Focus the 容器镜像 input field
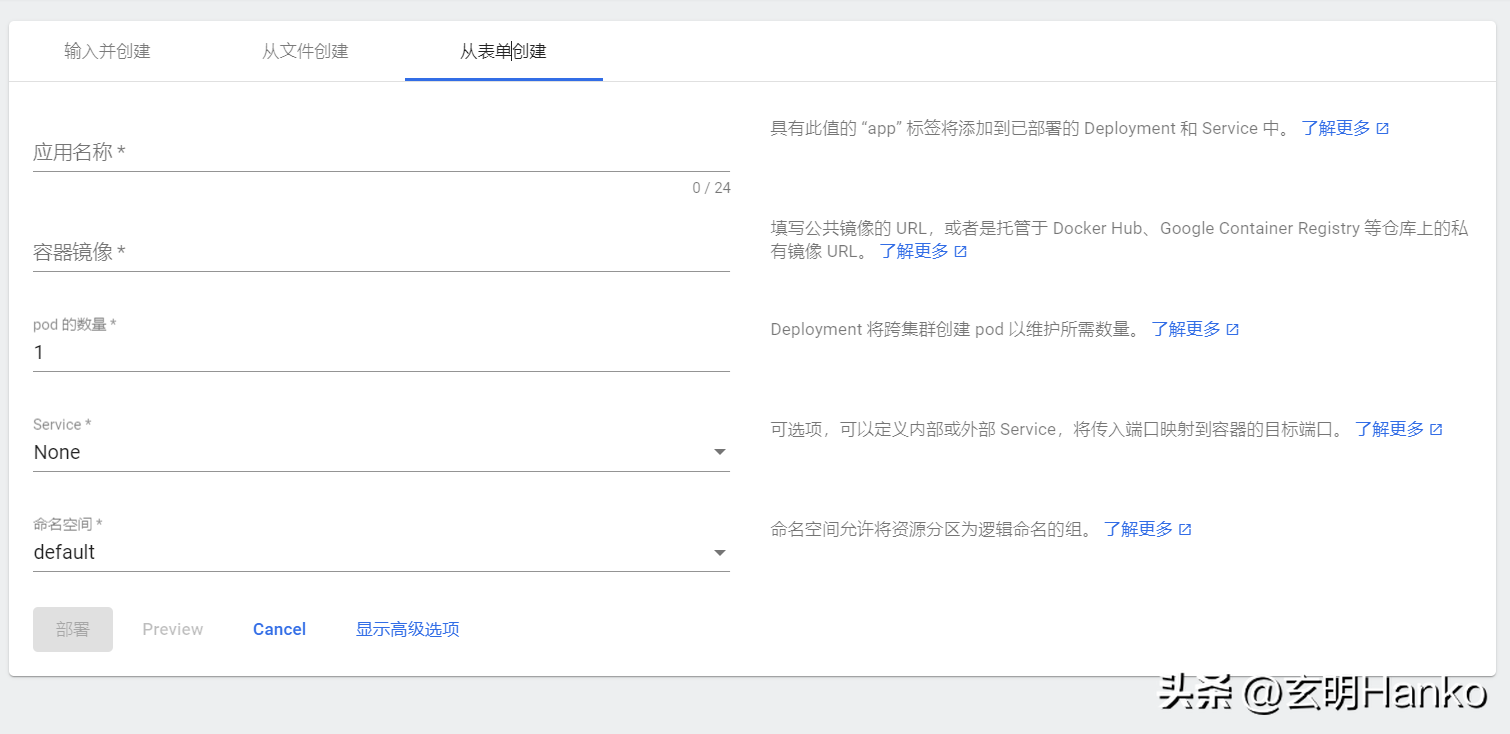This screenshot has width=1510, height=734. coord(380,252)
